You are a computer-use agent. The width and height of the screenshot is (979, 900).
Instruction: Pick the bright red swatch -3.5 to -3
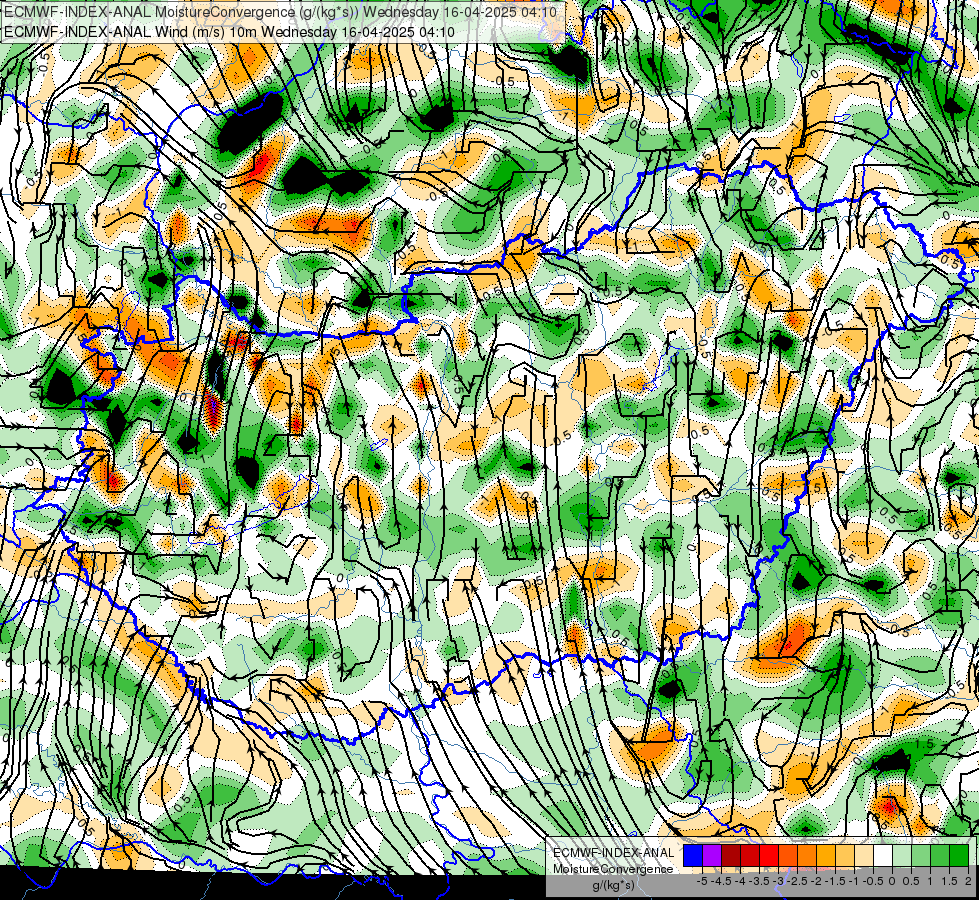click(769, 856)
